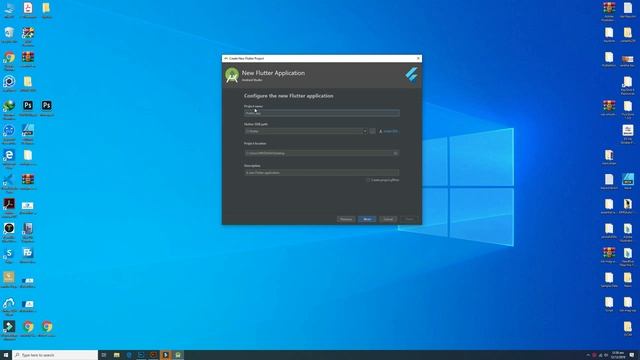The image size is (640, 360).
Task: Open the Project location folder browse icon
Action: click(x=395, y=153)
